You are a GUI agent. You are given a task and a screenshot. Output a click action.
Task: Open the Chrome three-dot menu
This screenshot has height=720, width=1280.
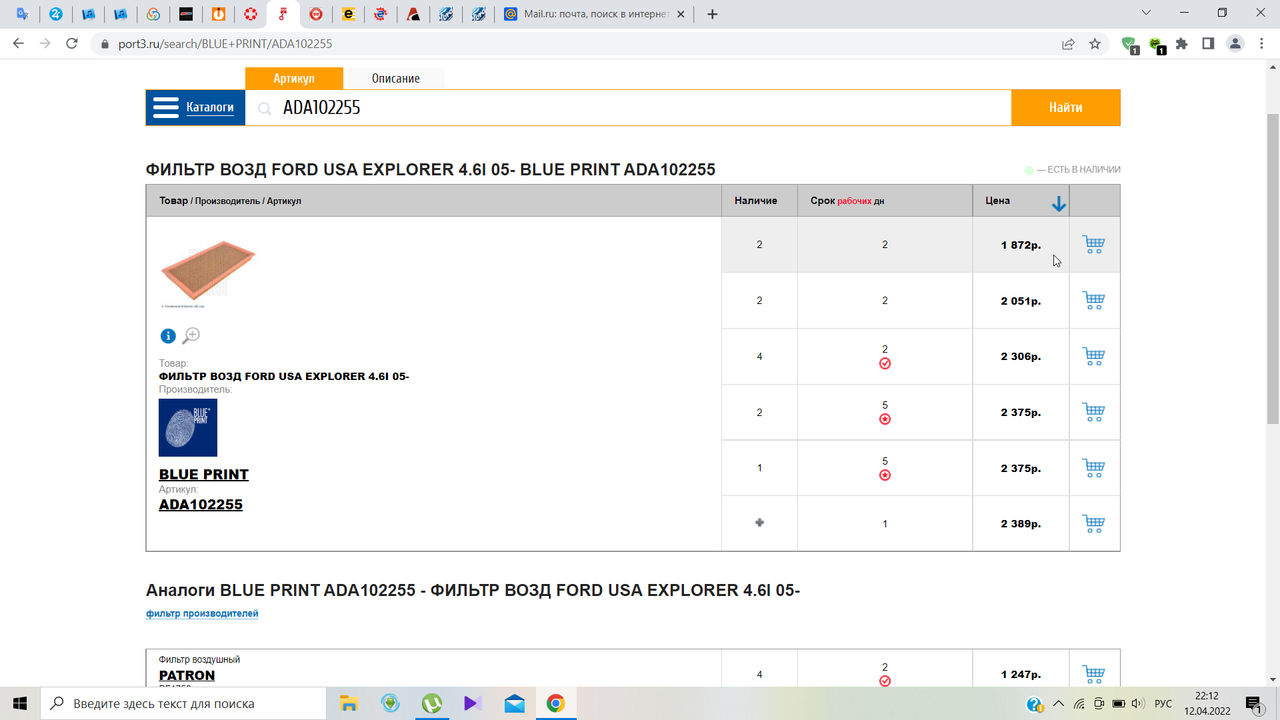(x=1261, y=44)
